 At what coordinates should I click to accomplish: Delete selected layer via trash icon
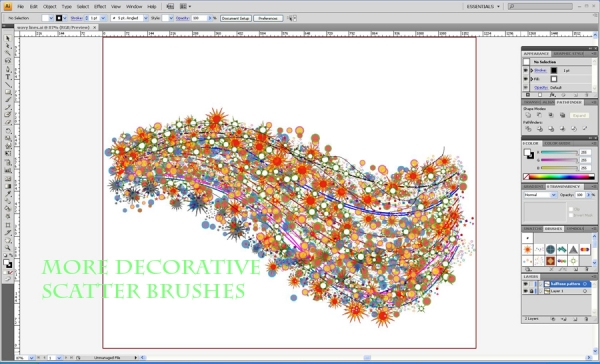[587, 319]
